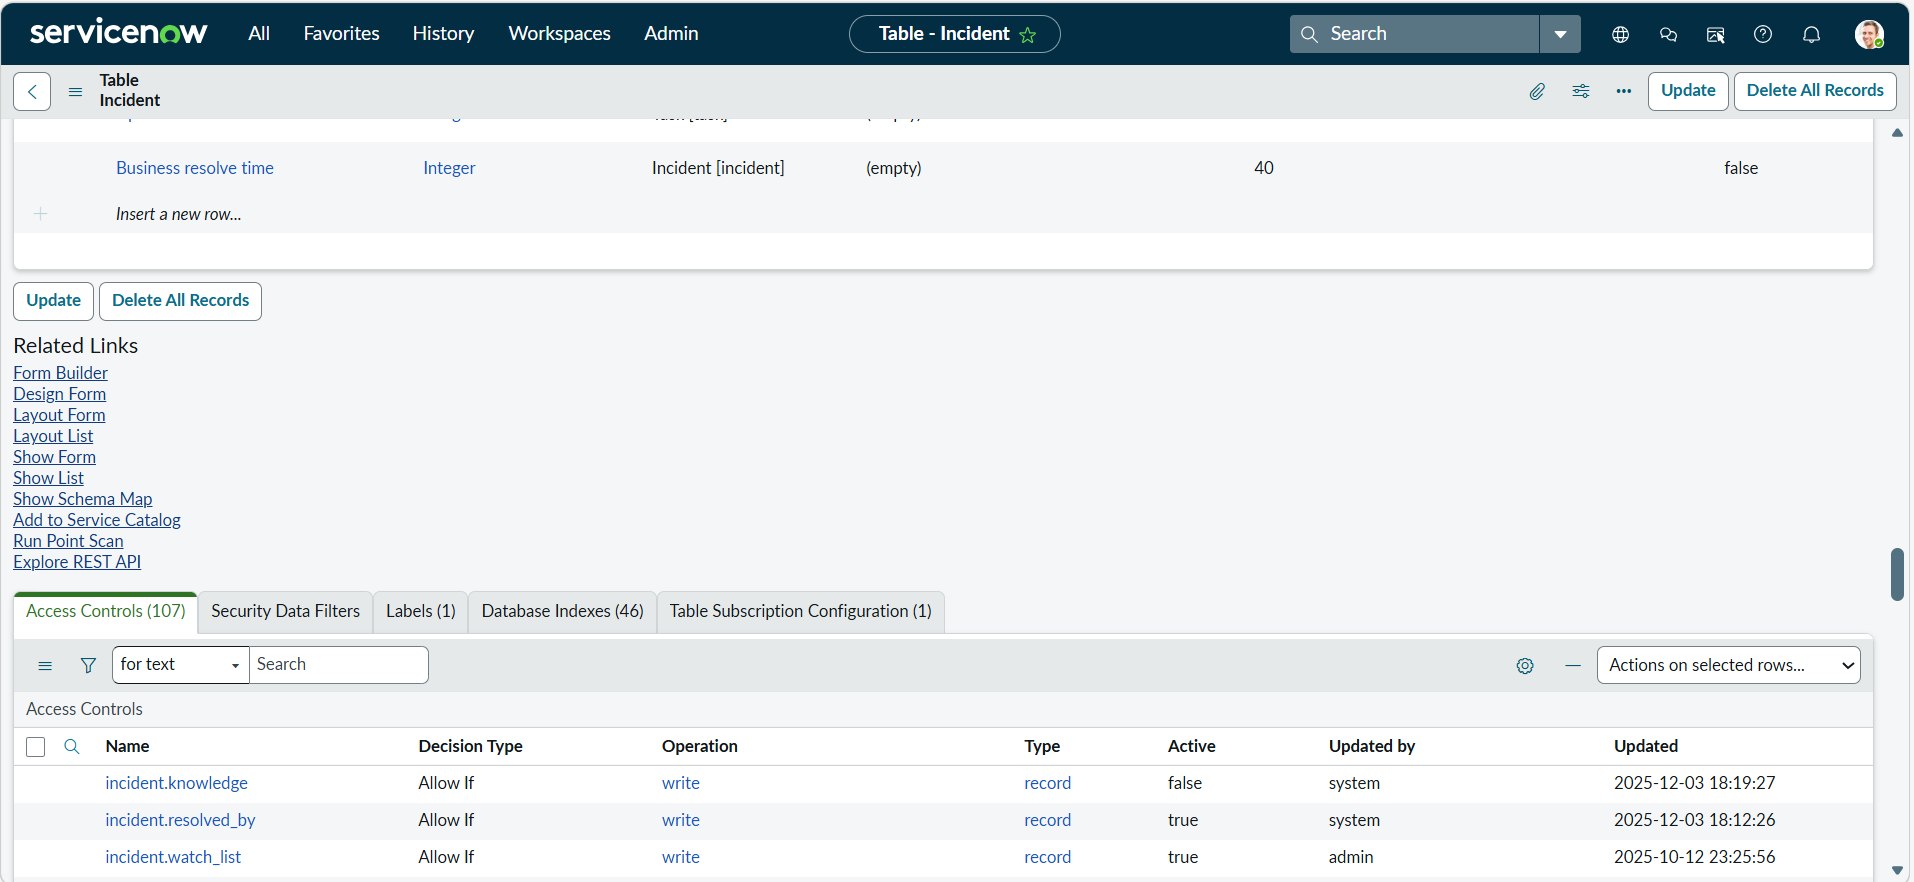1914x882 pixels.
Task: Click the help question mark icon
Action: tap(1763, 34)
